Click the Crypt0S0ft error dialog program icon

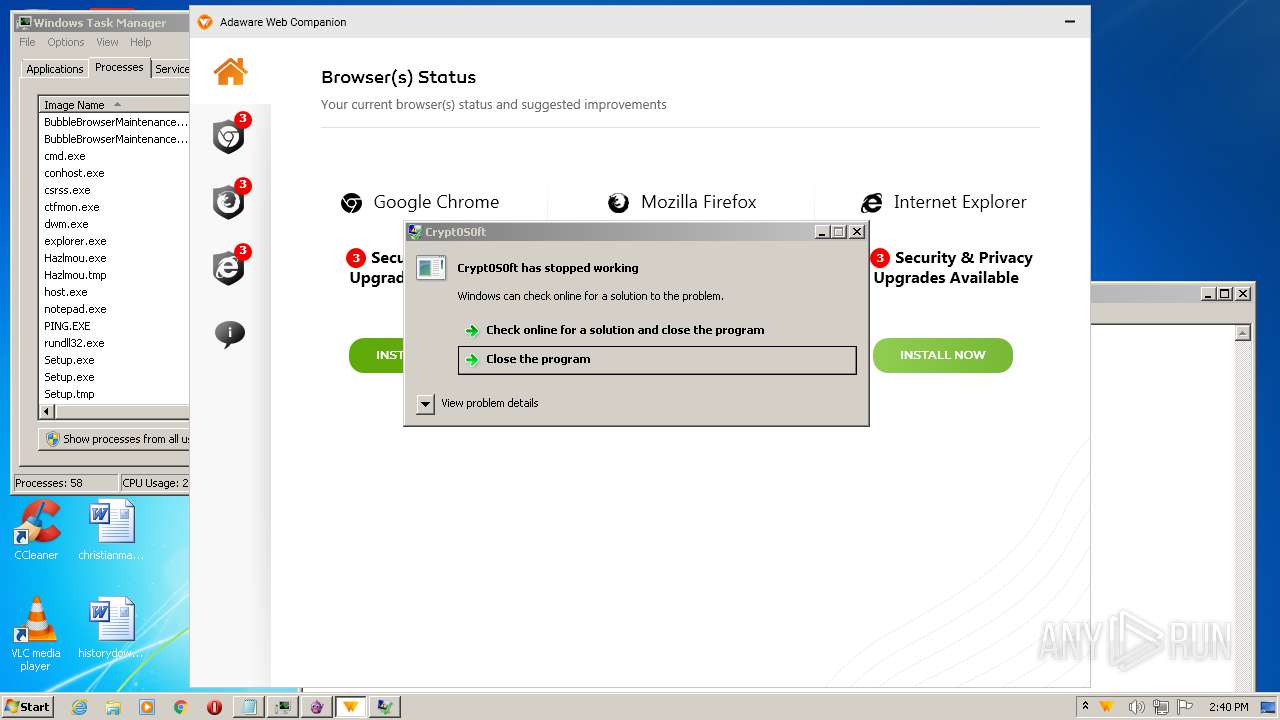point(431,267)
